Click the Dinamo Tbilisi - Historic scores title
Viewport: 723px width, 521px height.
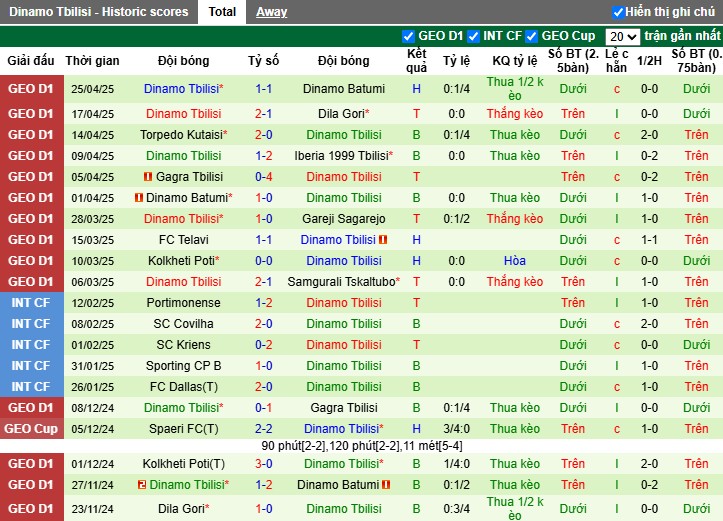pyautogui.click(x=99, y=12)
